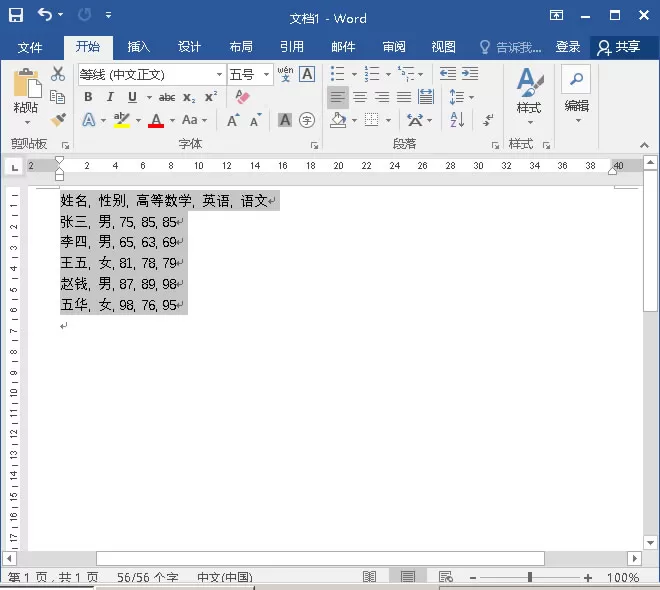Toggle Strikethrough formatting

pyautogui.click(x=167, y=98)
